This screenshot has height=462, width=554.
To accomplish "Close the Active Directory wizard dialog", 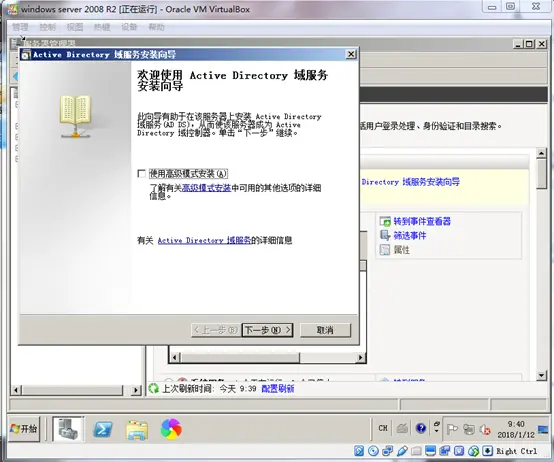I will pyautogui.click(x=351, y=54).
